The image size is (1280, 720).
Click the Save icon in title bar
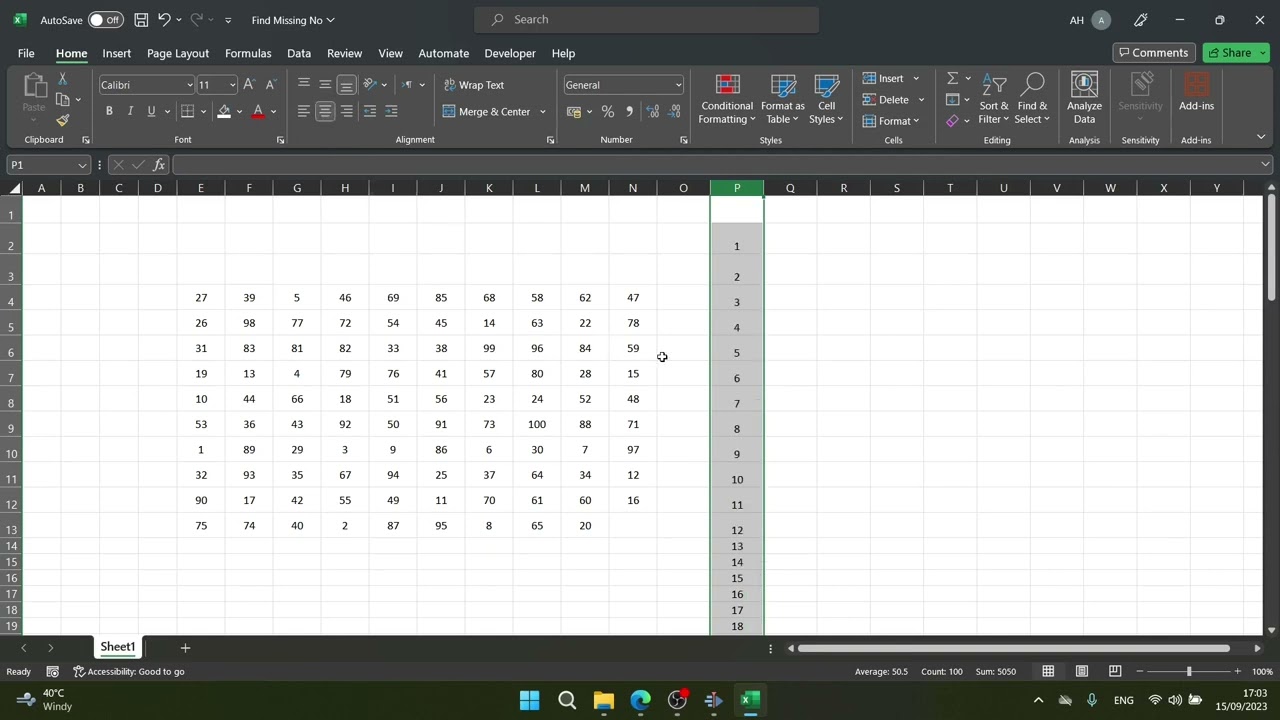(x=141, y=20)
